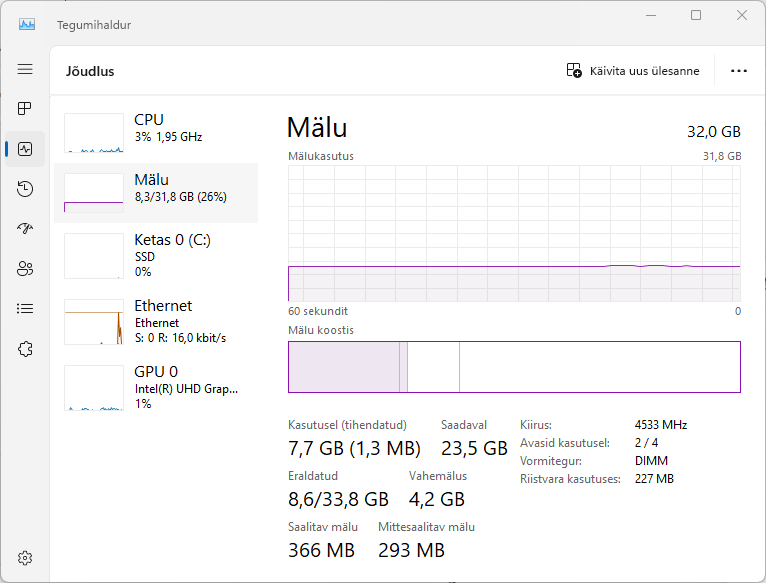Screen dimensions: 766x583
Task: Click the 'Riistvara kasutuses:' label
Action: point(570,479)
